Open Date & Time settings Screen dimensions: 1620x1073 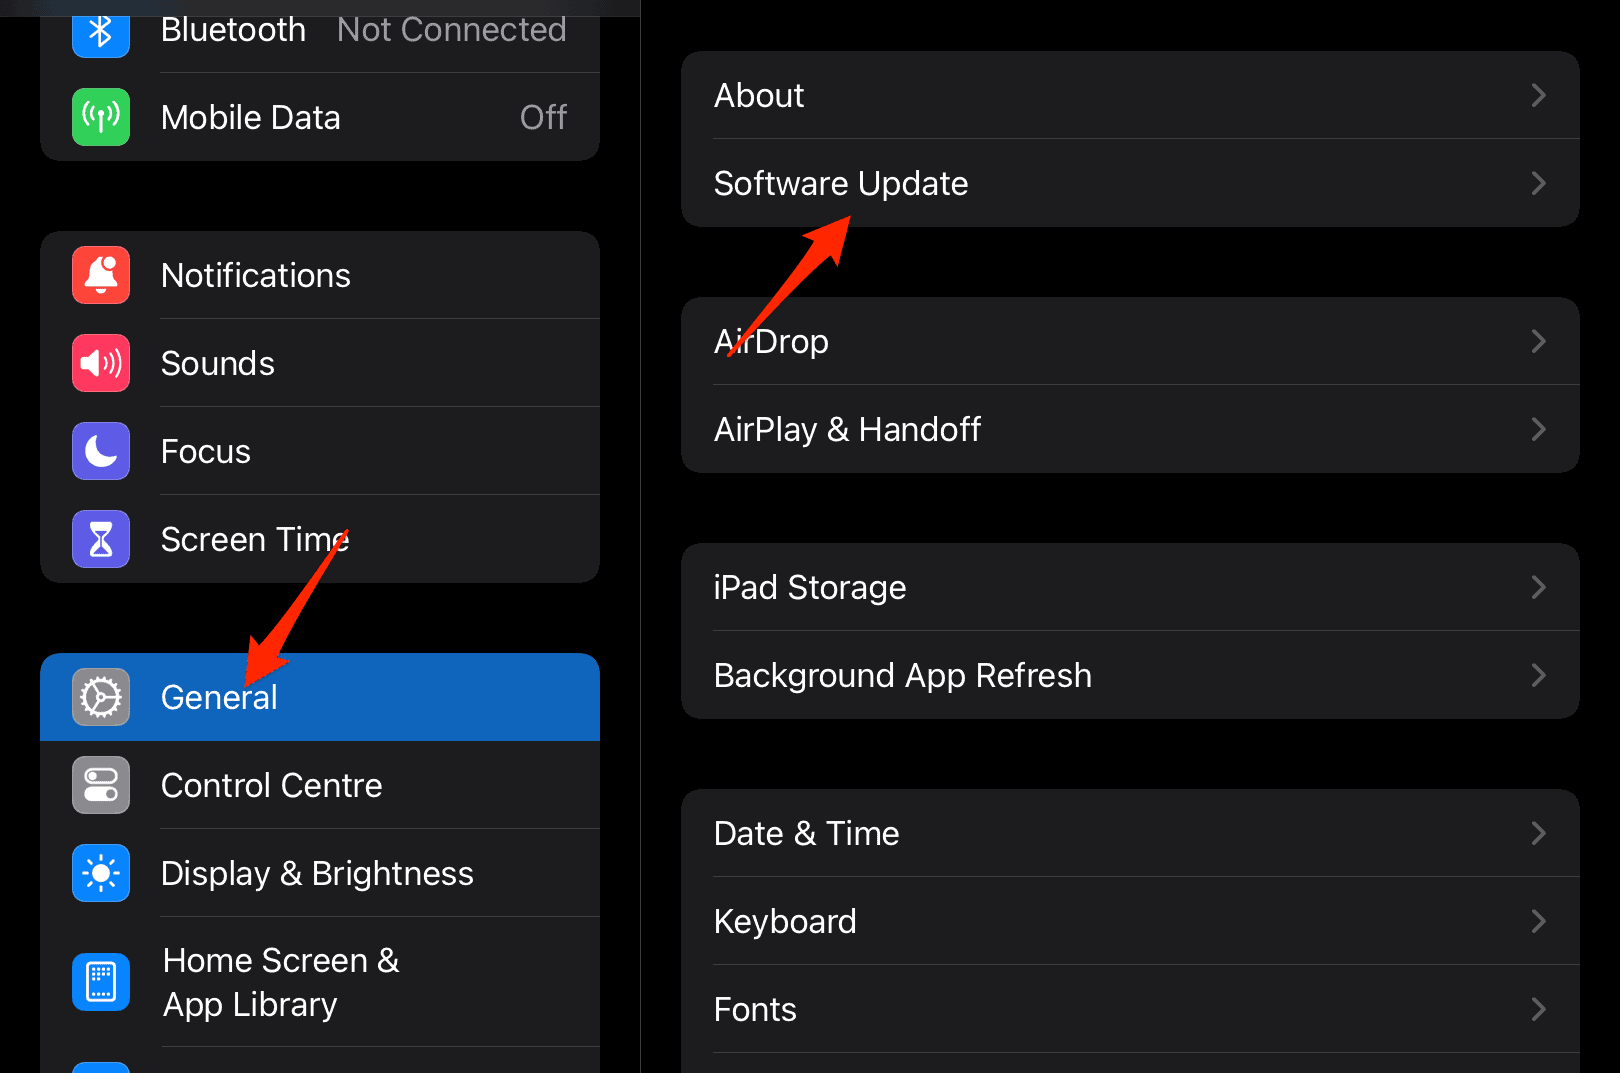pyautogui.click(x=1130, y=833)
